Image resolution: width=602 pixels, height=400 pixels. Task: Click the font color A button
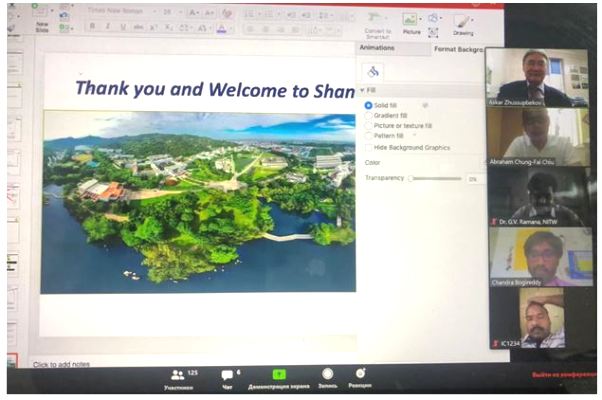[221, 29]
